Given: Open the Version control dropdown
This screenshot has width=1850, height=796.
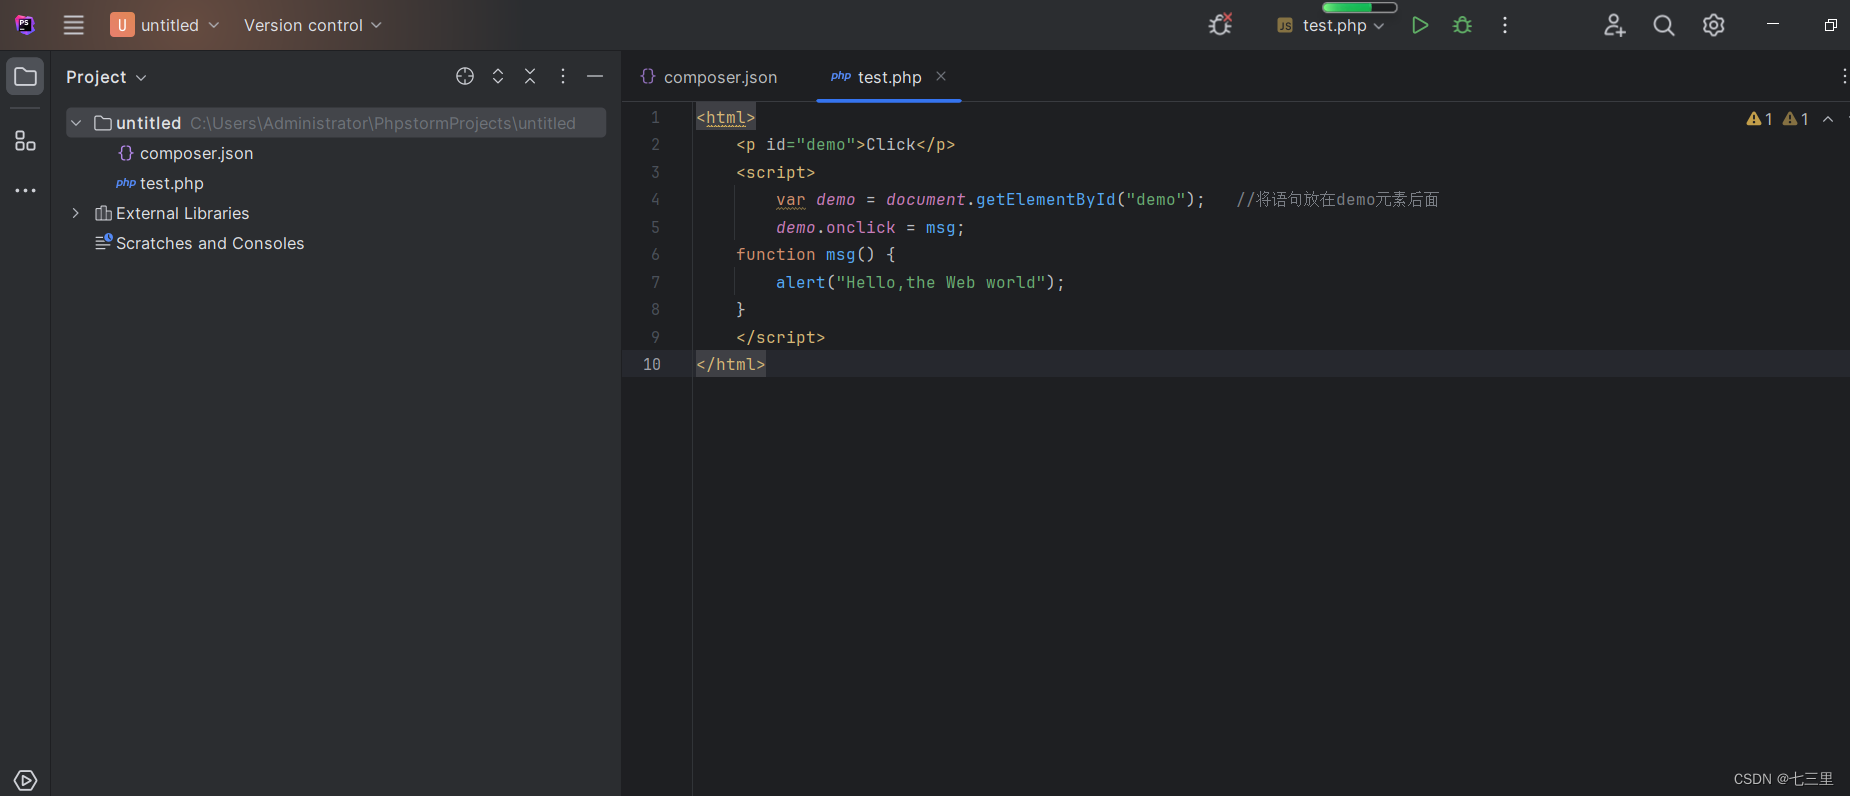Looking at the screenshot, I should 313,25.
